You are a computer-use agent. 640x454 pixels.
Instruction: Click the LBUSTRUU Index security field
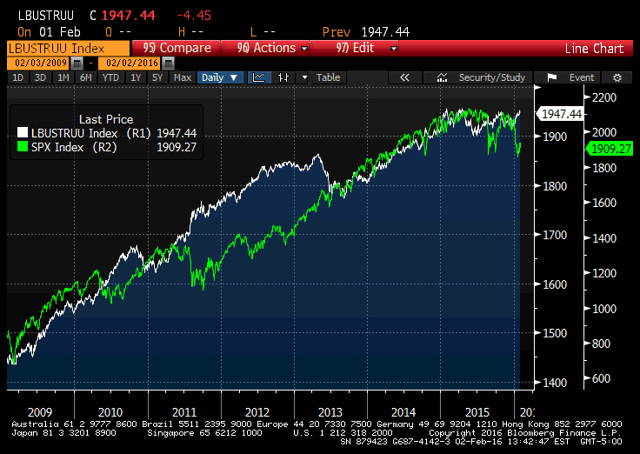(69, 48)
